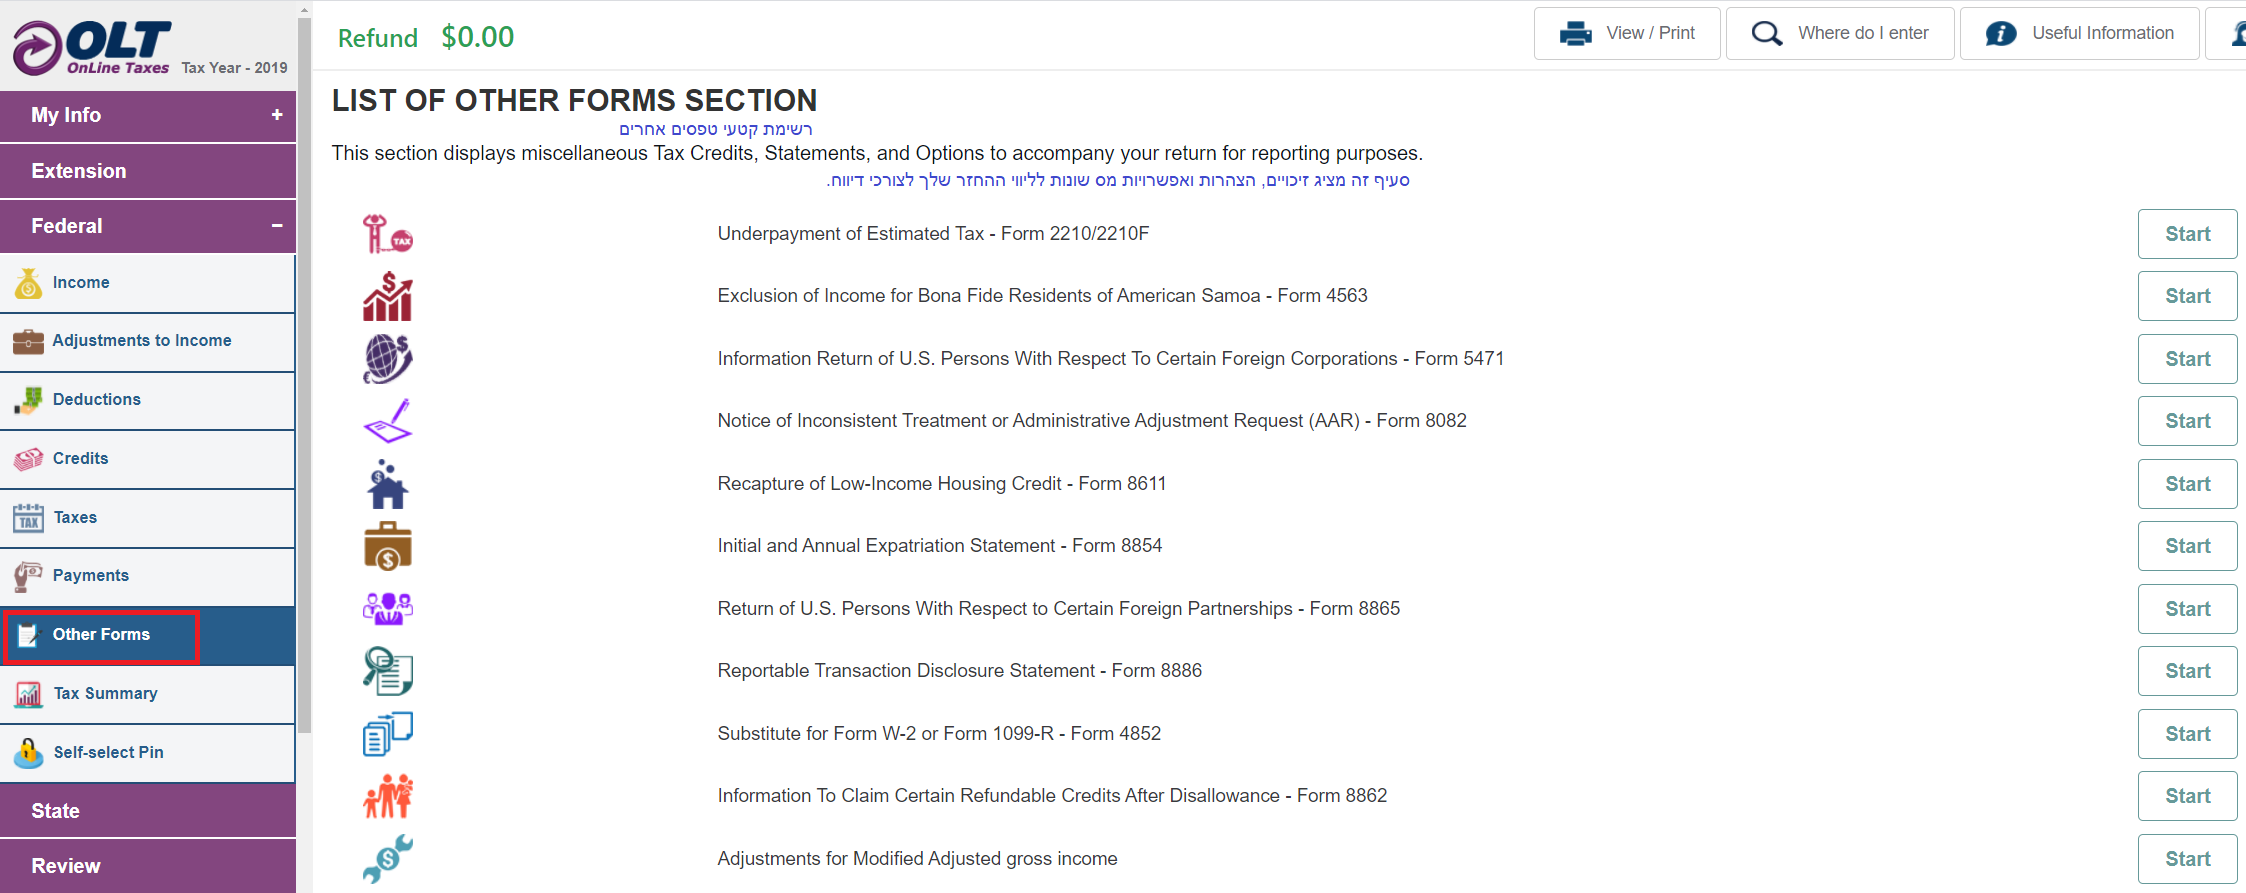The width and height of the screenshot is (2246, 893).
Task: Open Where do I enter search
Action: [x=1840, y=33]
